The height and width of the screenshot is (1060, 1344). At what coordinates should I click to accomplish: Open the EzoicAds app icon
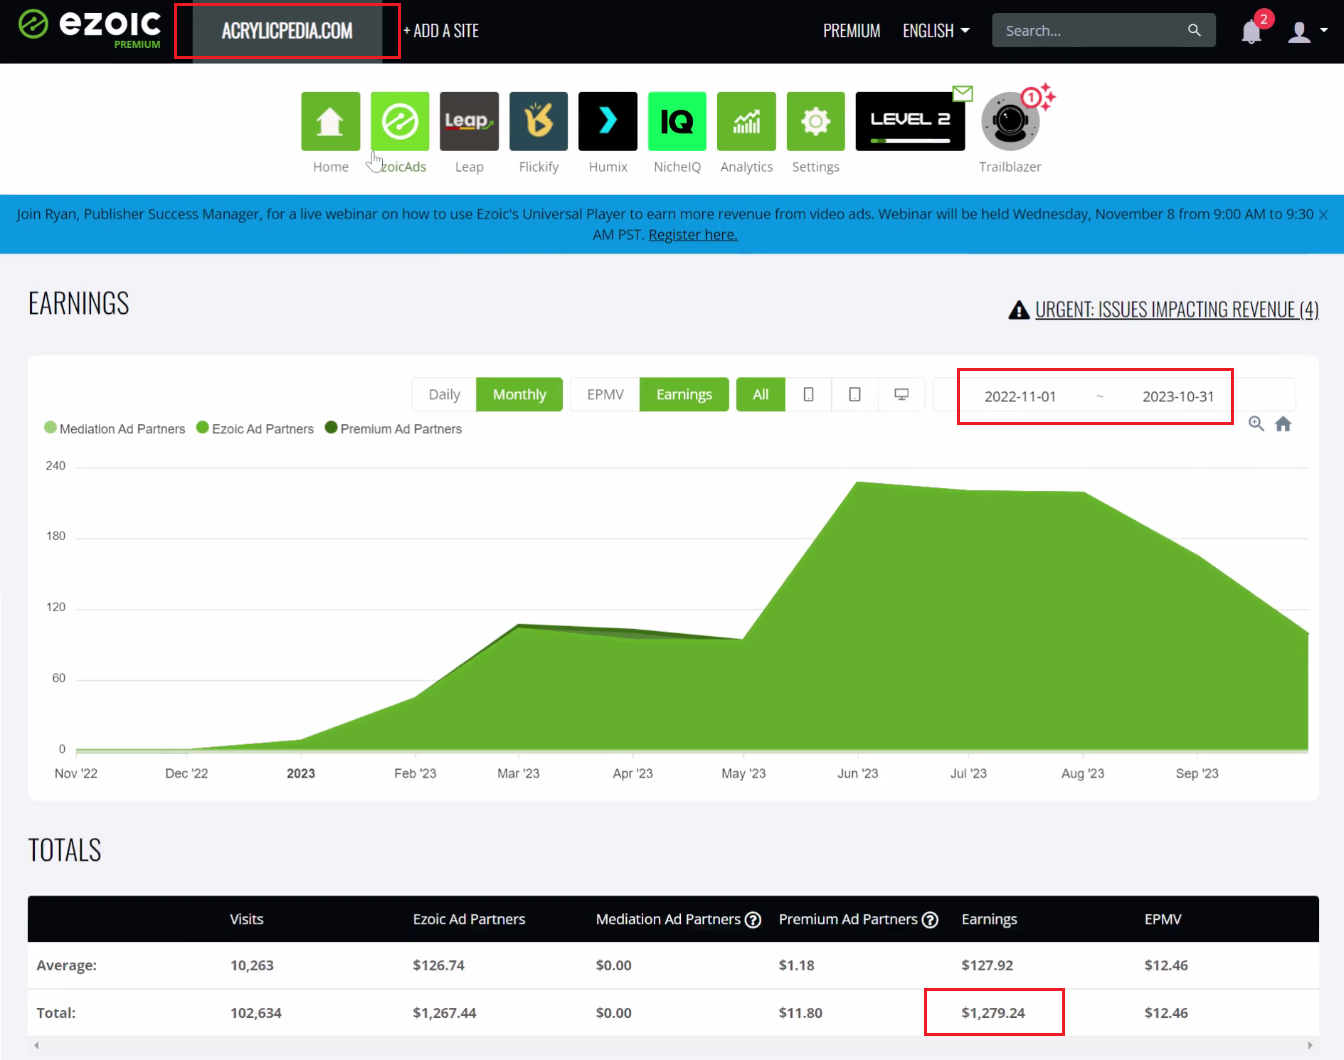(x=400, y=121)
